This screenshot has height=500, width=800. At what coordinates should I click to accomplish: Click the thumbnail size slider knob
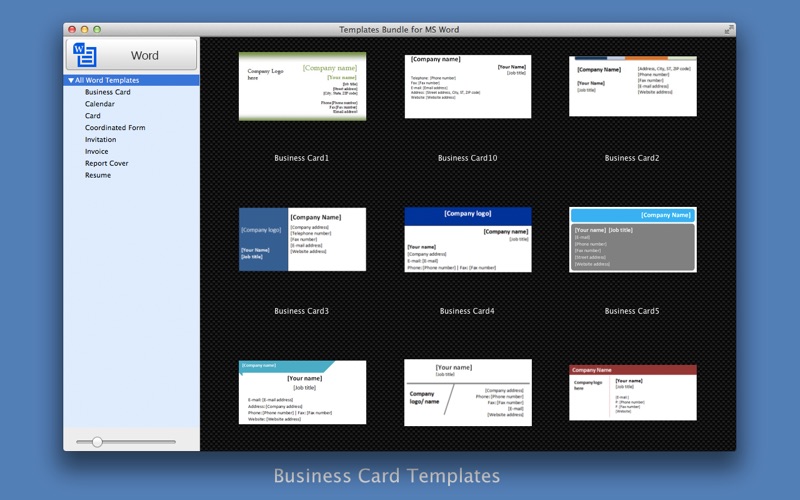pos(97,442)
